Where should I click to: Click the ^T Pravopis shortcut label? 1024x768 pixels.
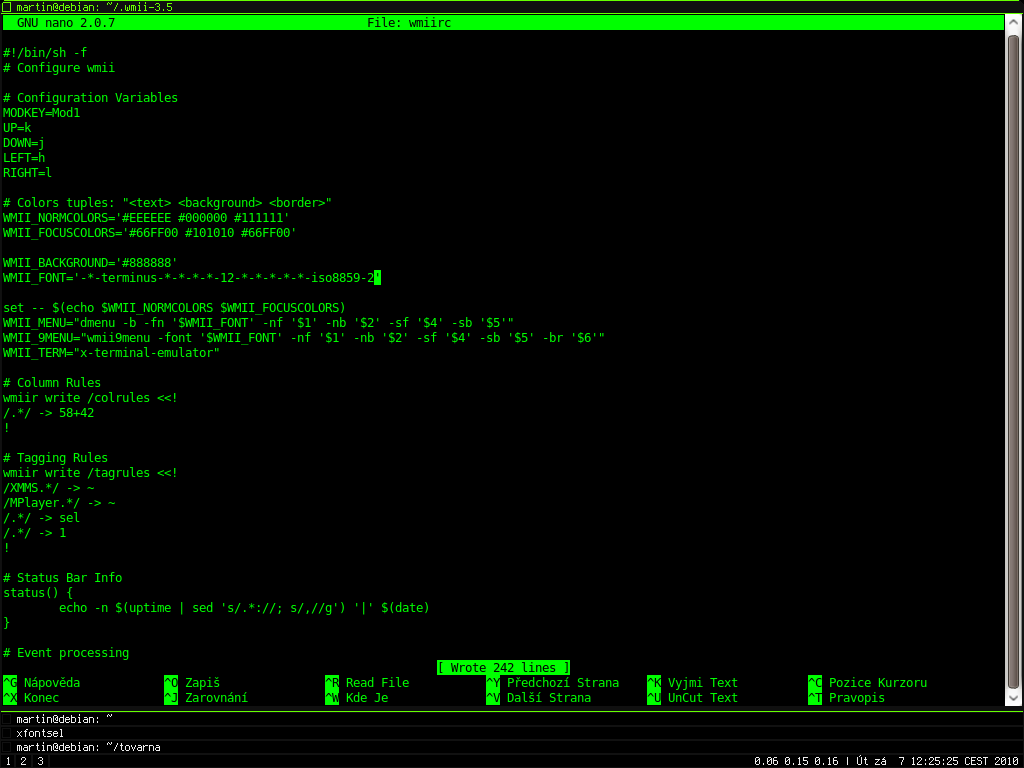pyautogui.click(x=846, y=698)
